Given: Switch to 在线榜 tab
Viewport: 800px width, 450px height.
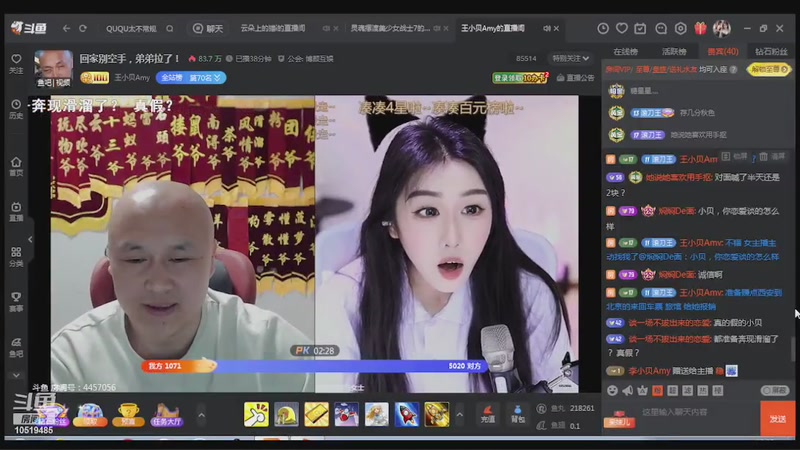Looking at the screenshot, I should pos(626,52).
